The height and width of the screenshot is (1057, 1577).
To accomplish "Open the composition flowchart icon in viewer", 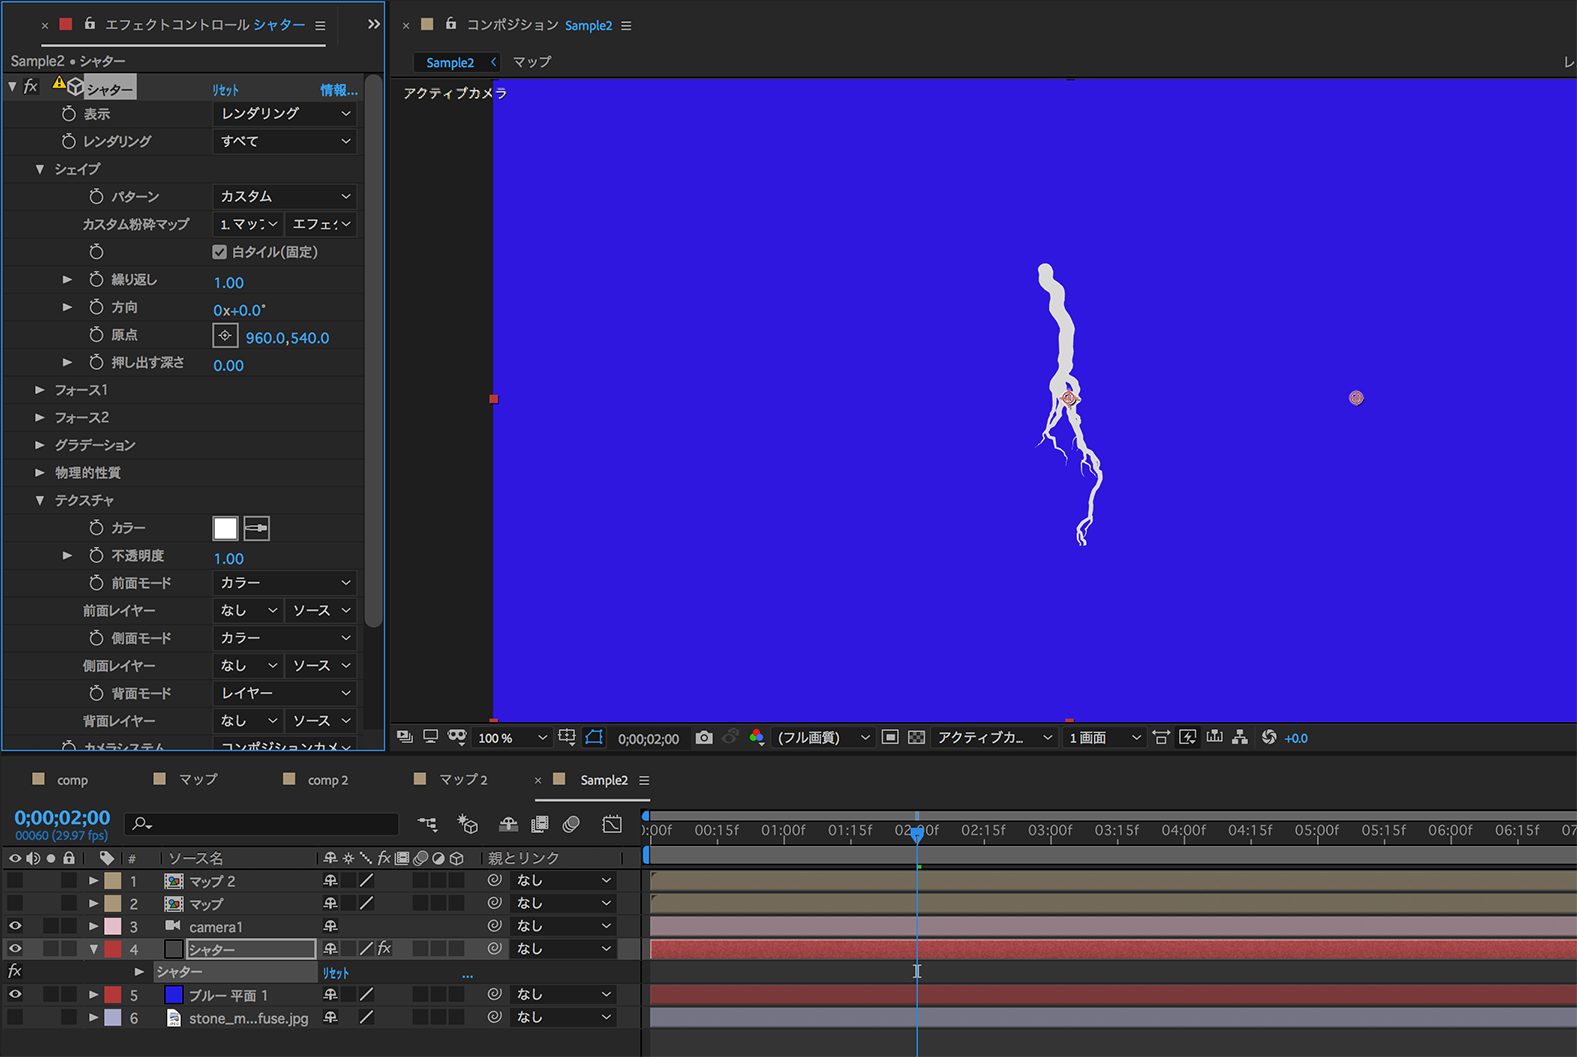I will pos(1240,738).
